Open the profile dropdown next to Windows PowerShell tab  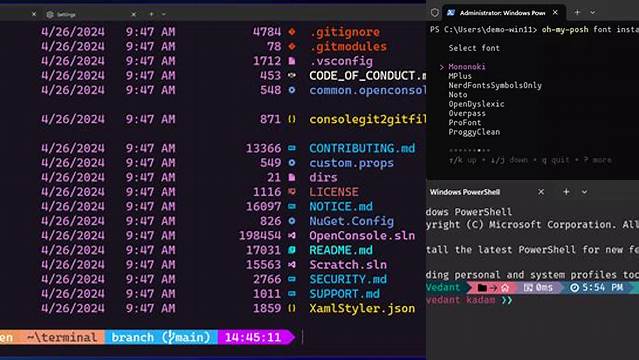click(x=584, y=192)
